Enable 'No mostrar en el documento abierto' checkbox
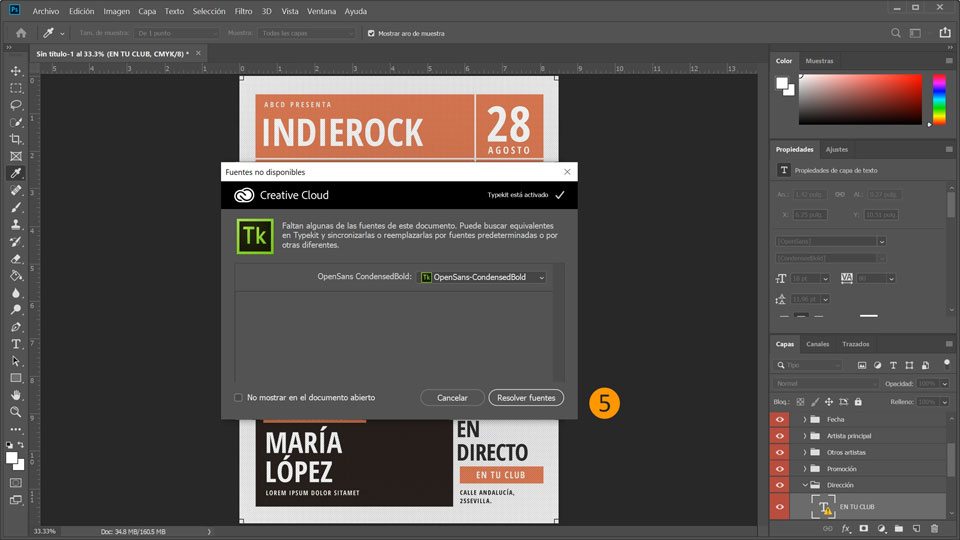960x540 pixels. point(238,398)
